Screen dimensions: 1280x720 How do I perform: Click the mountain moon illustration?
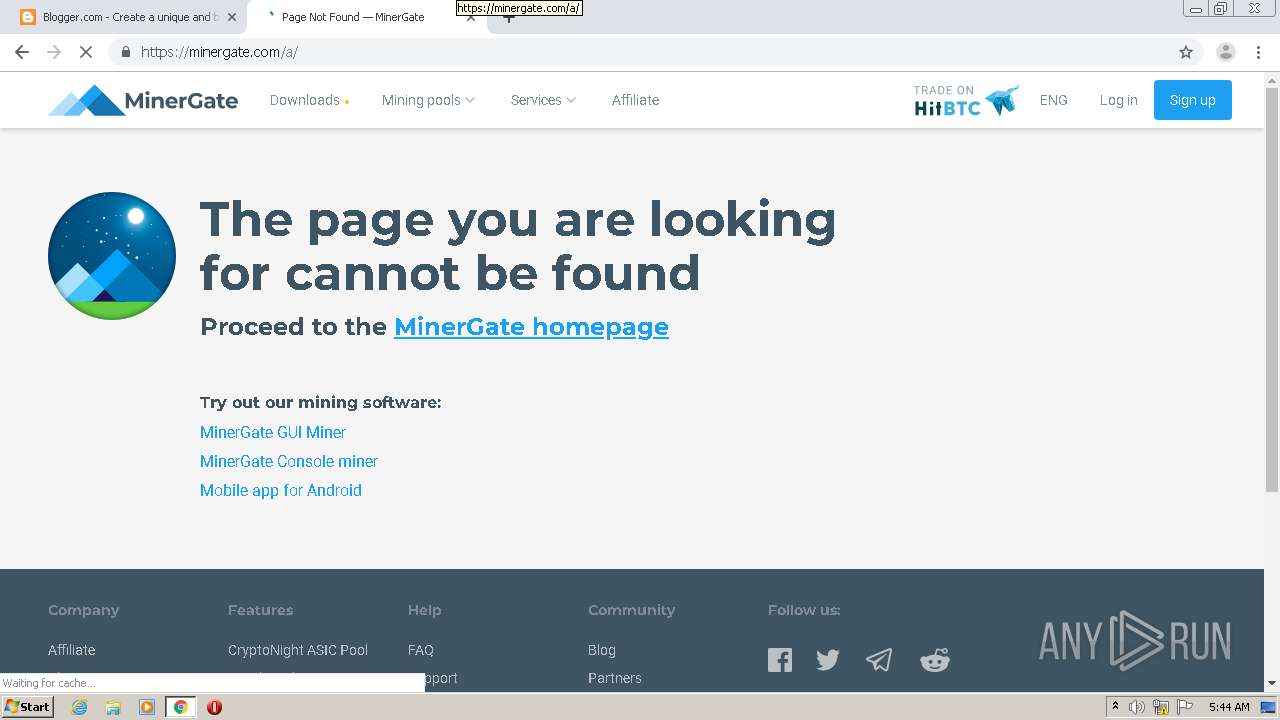[112, 256]
